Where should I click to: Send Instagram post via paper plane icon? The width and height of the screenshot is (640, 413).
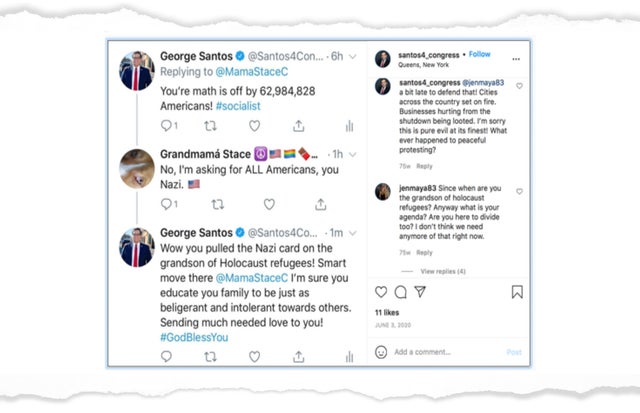tap(421, 292)
